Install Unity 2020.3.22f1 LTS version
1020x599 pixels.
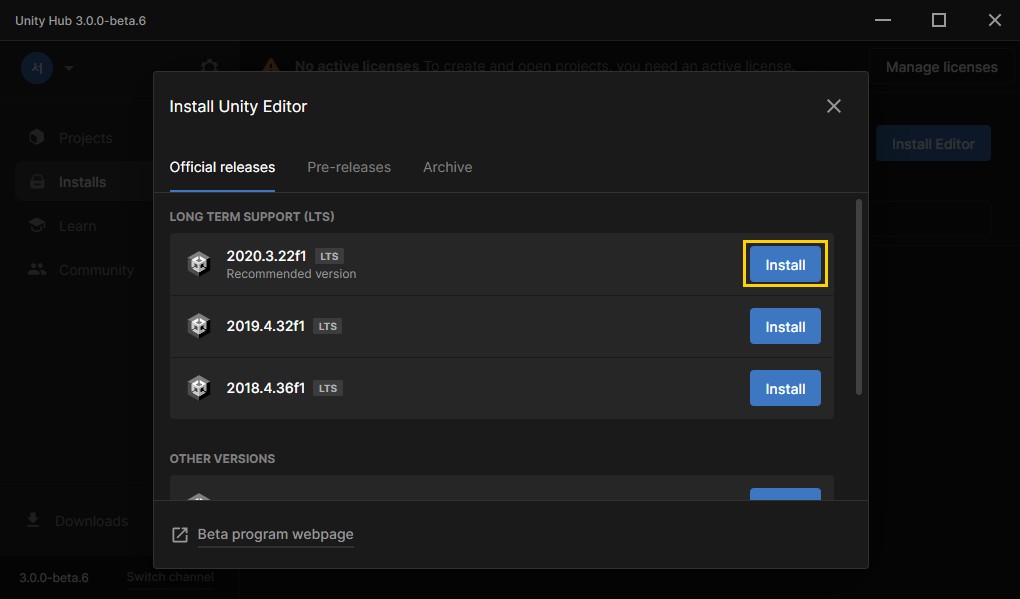pyautogui.click(x=785, y=264)
